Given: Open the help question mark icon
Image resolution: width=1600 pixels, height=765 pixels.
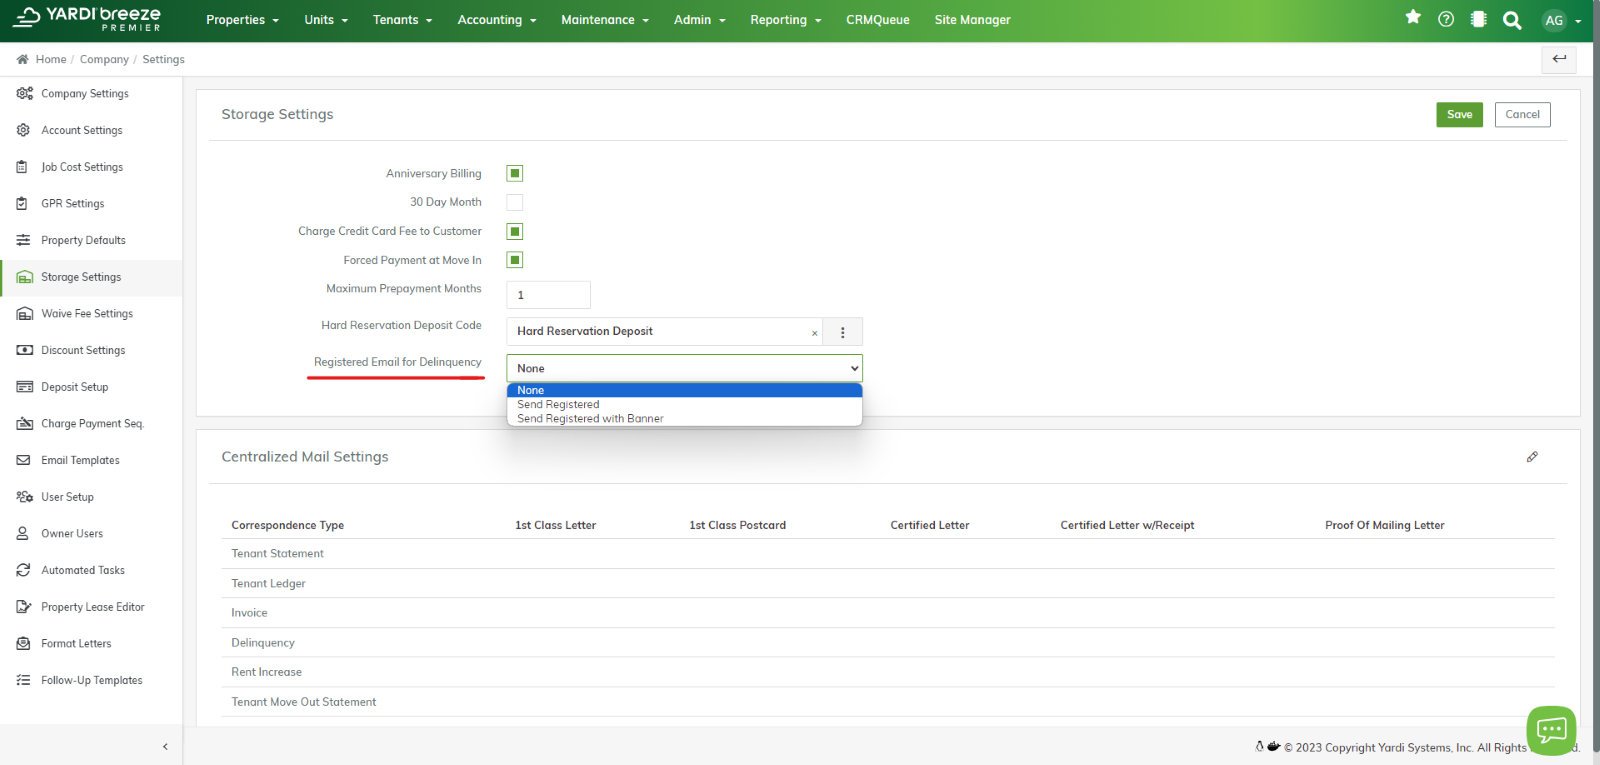Looking at the screenshot, I should point(1446,19).
